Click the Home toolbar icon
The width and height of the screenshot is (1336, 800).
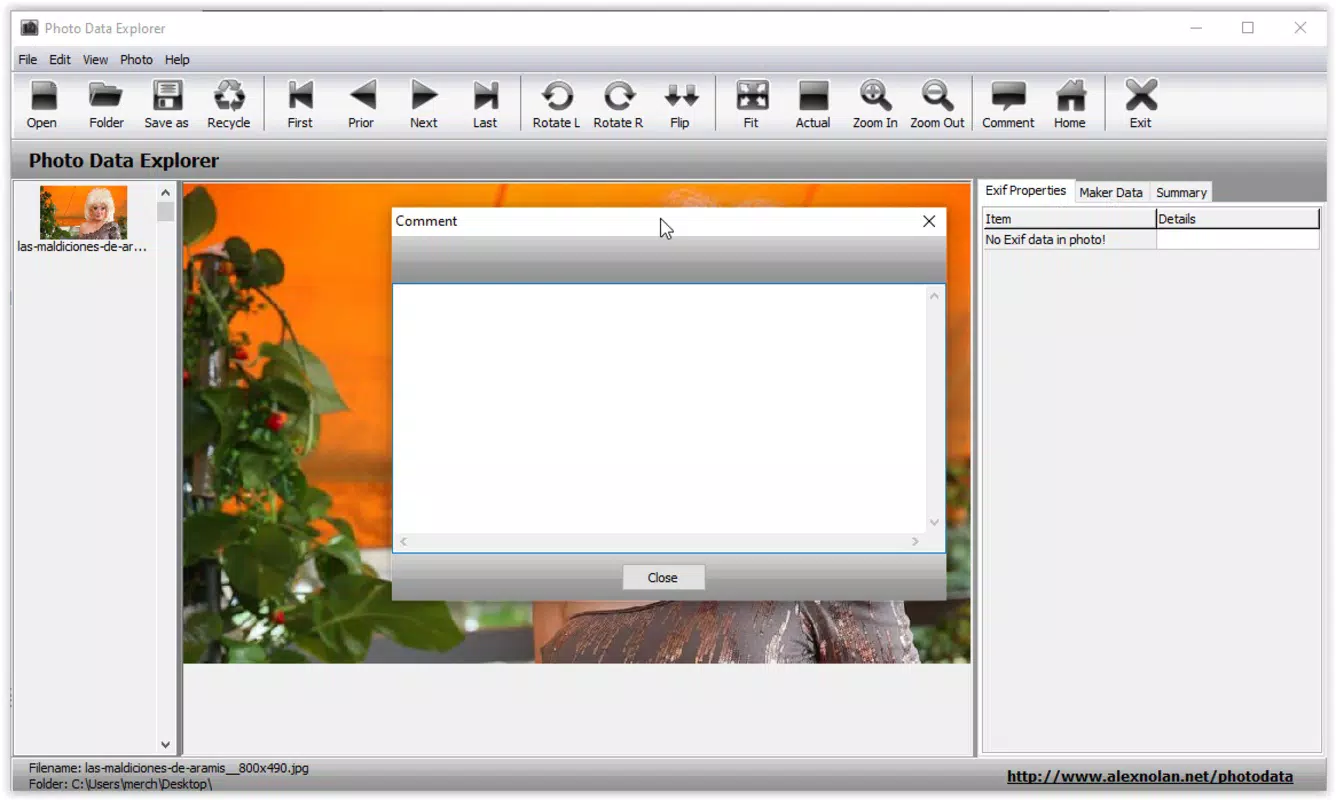1070,104
